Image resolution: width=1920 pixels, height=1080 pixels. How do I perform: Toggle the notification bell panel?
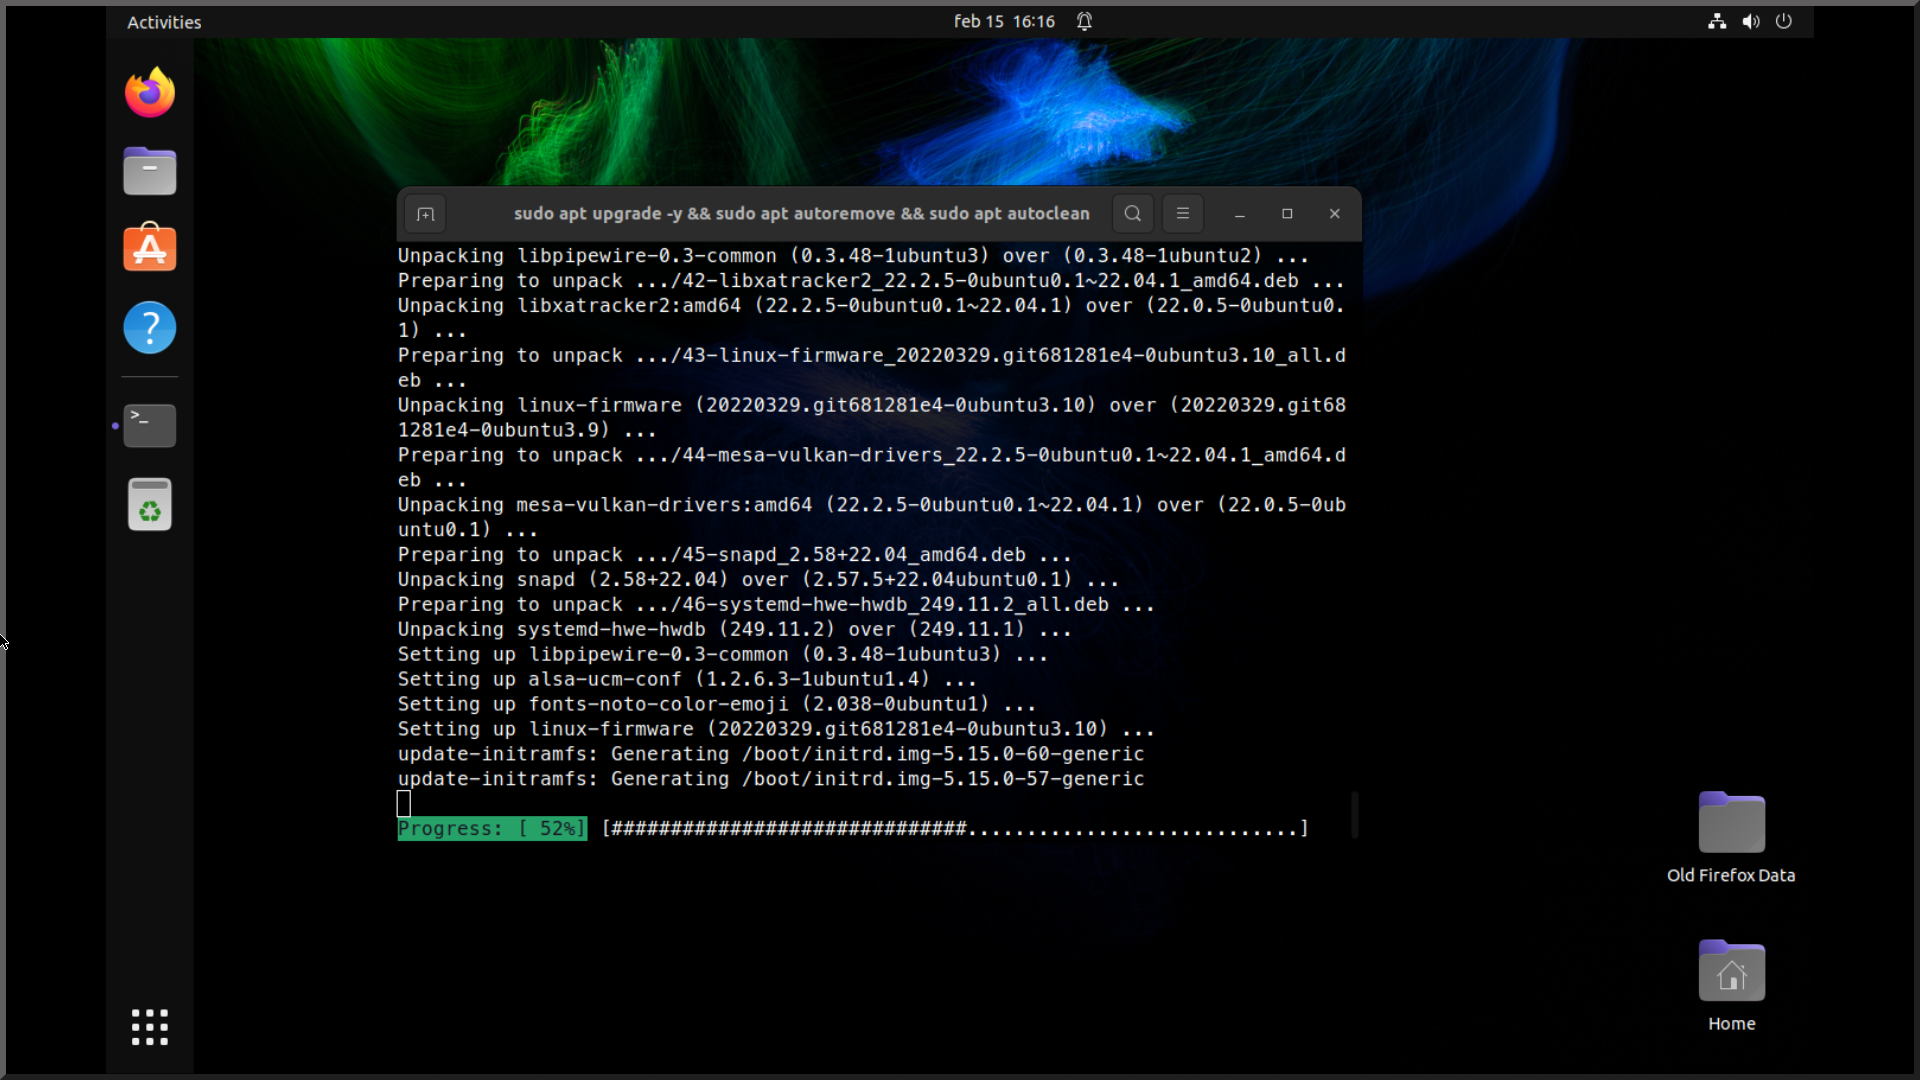coord(1085,20)
